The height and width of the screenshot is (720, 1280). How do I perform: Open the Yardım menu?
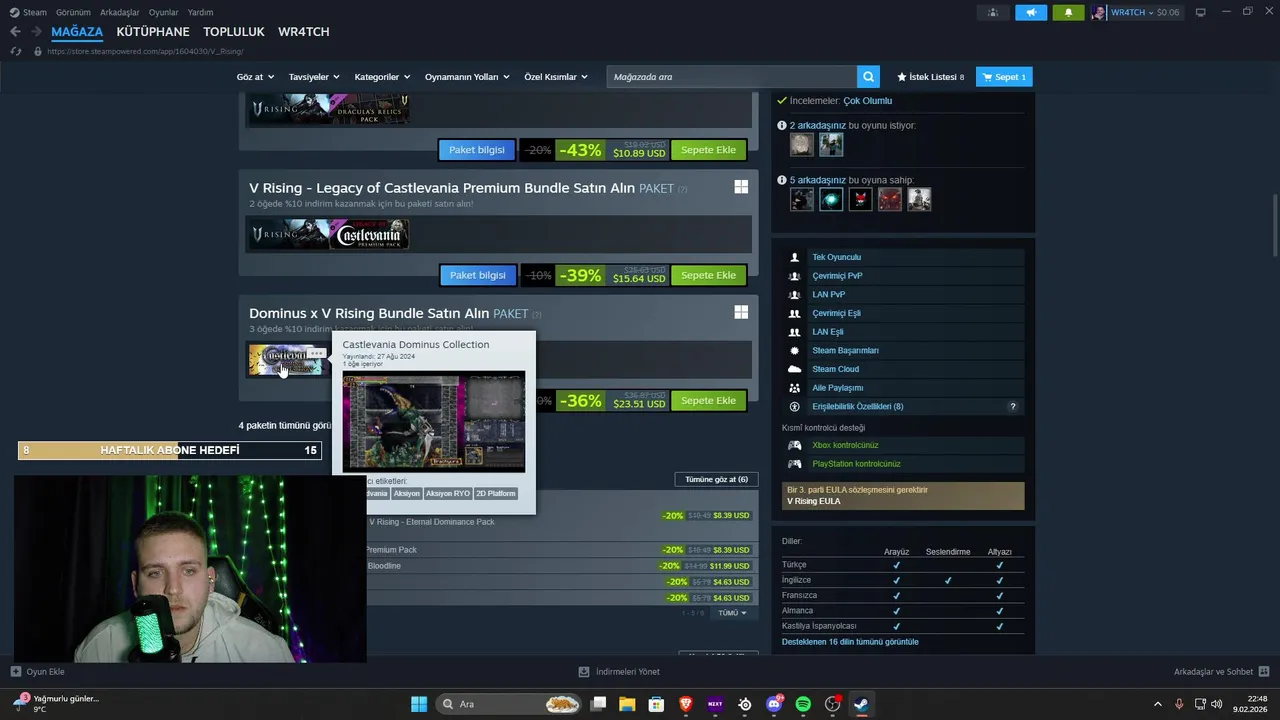tap(200, 12)
